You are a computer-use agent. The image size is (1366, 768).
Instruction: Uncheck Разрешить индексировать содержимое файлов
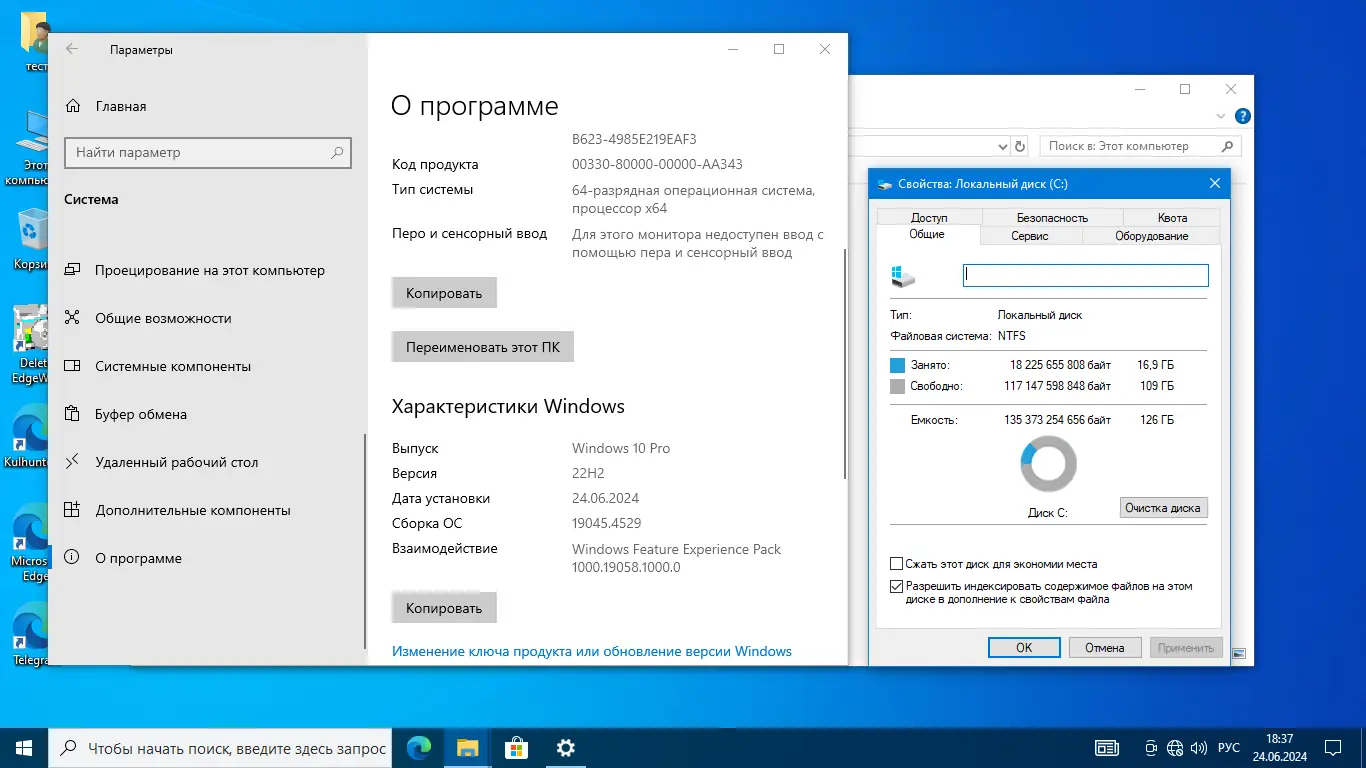[x=897, y=587]
